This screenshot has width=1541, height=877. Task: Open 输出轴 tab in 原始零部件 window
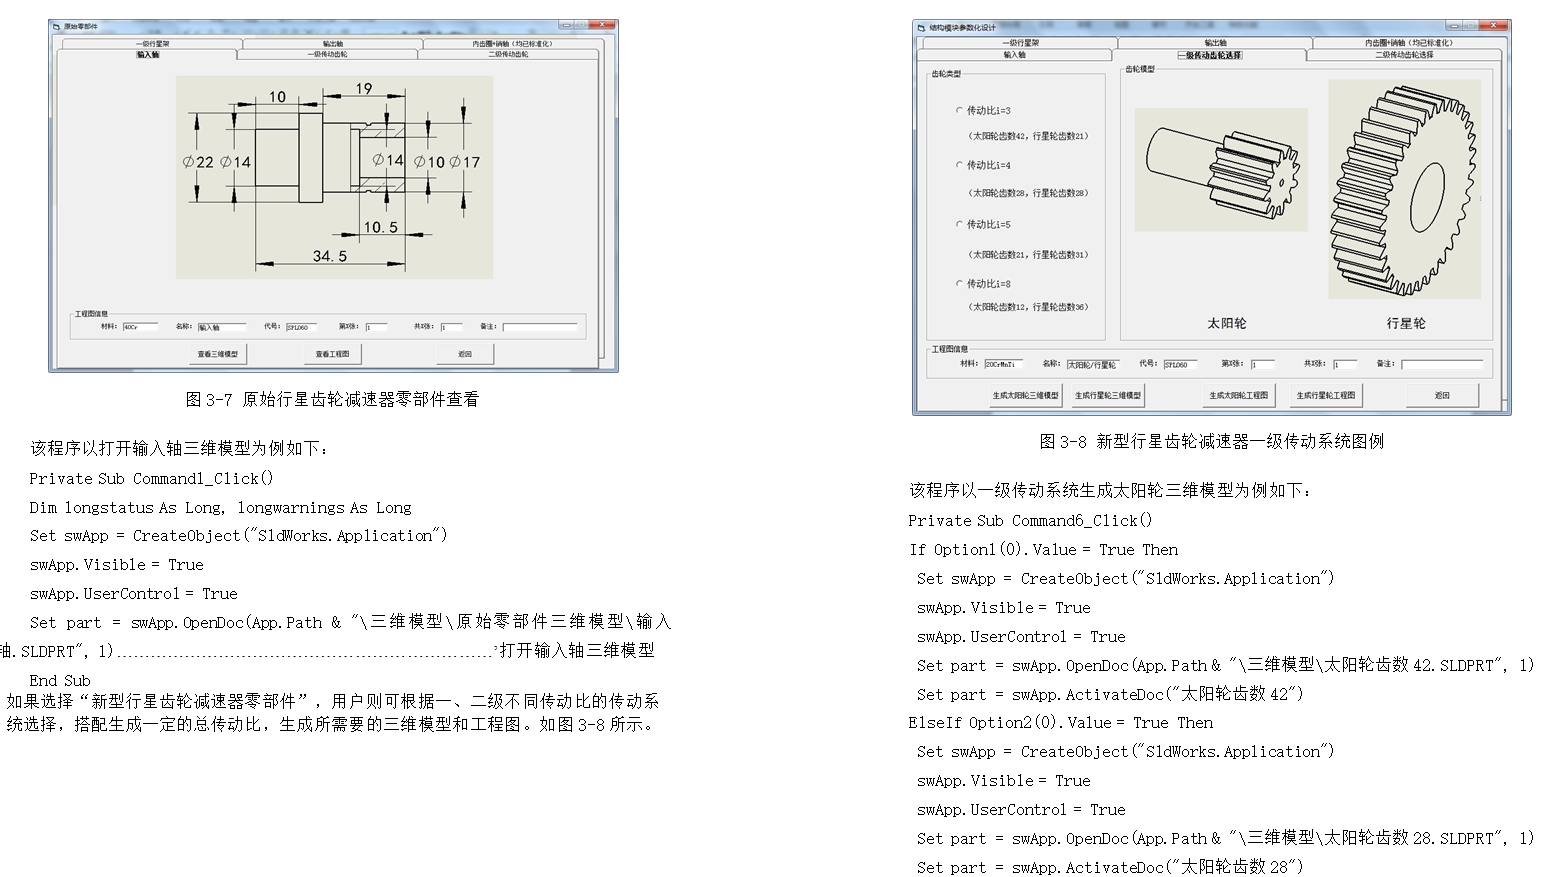pos(333,43)
